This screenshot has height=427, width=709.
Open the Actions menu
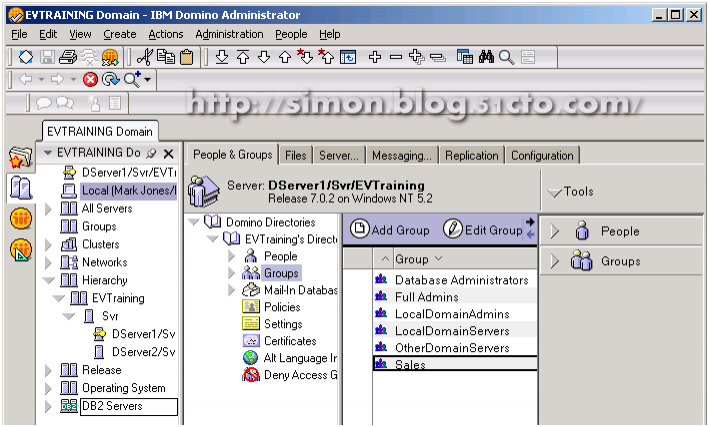(x=166, y=34)
